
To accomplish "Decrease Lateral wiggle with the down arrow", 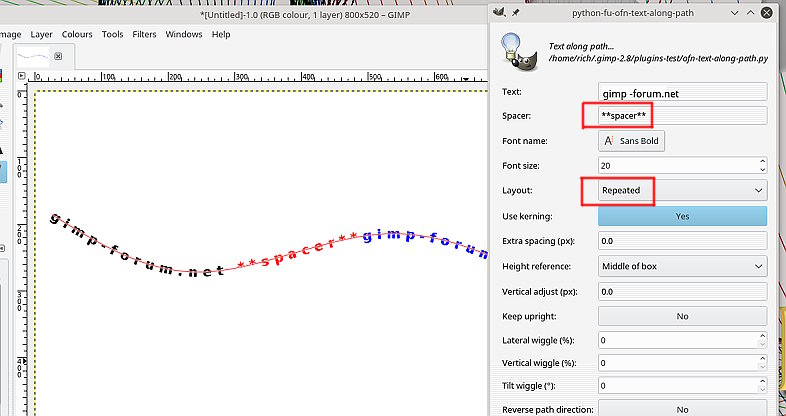I will [762, 344].
